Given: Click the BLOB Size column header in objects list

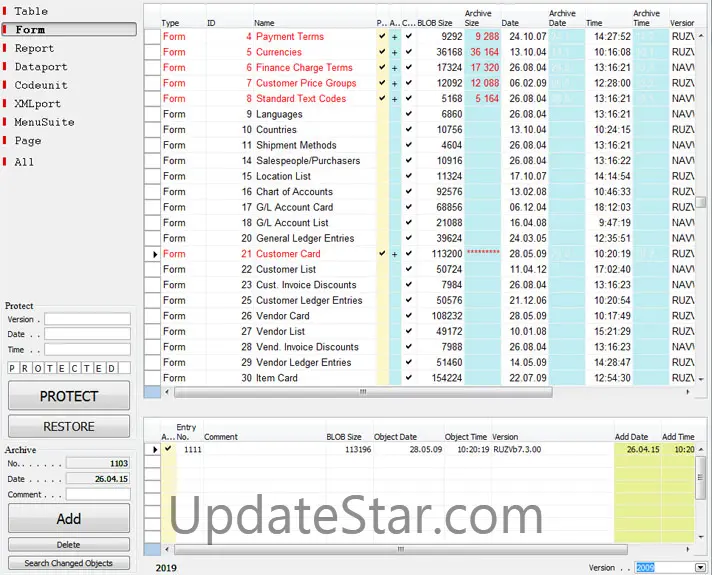Looking at the screenshot, I should (435, 23).
